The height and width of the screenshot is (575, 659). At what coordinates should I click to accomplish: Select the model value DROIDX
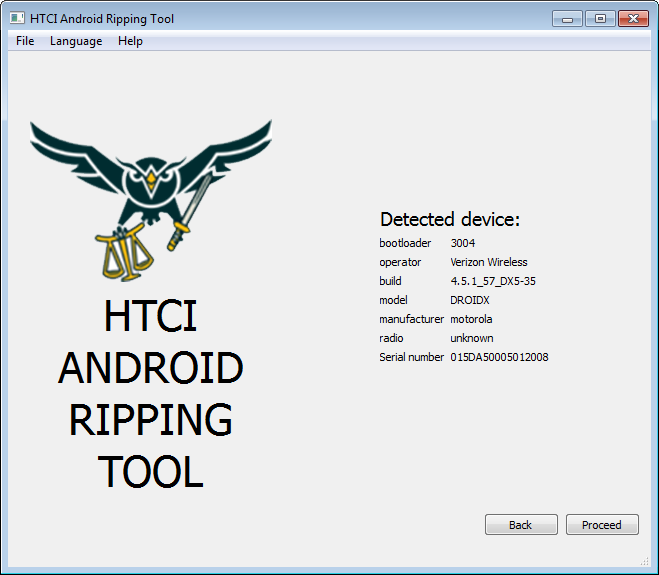(470, 300)
